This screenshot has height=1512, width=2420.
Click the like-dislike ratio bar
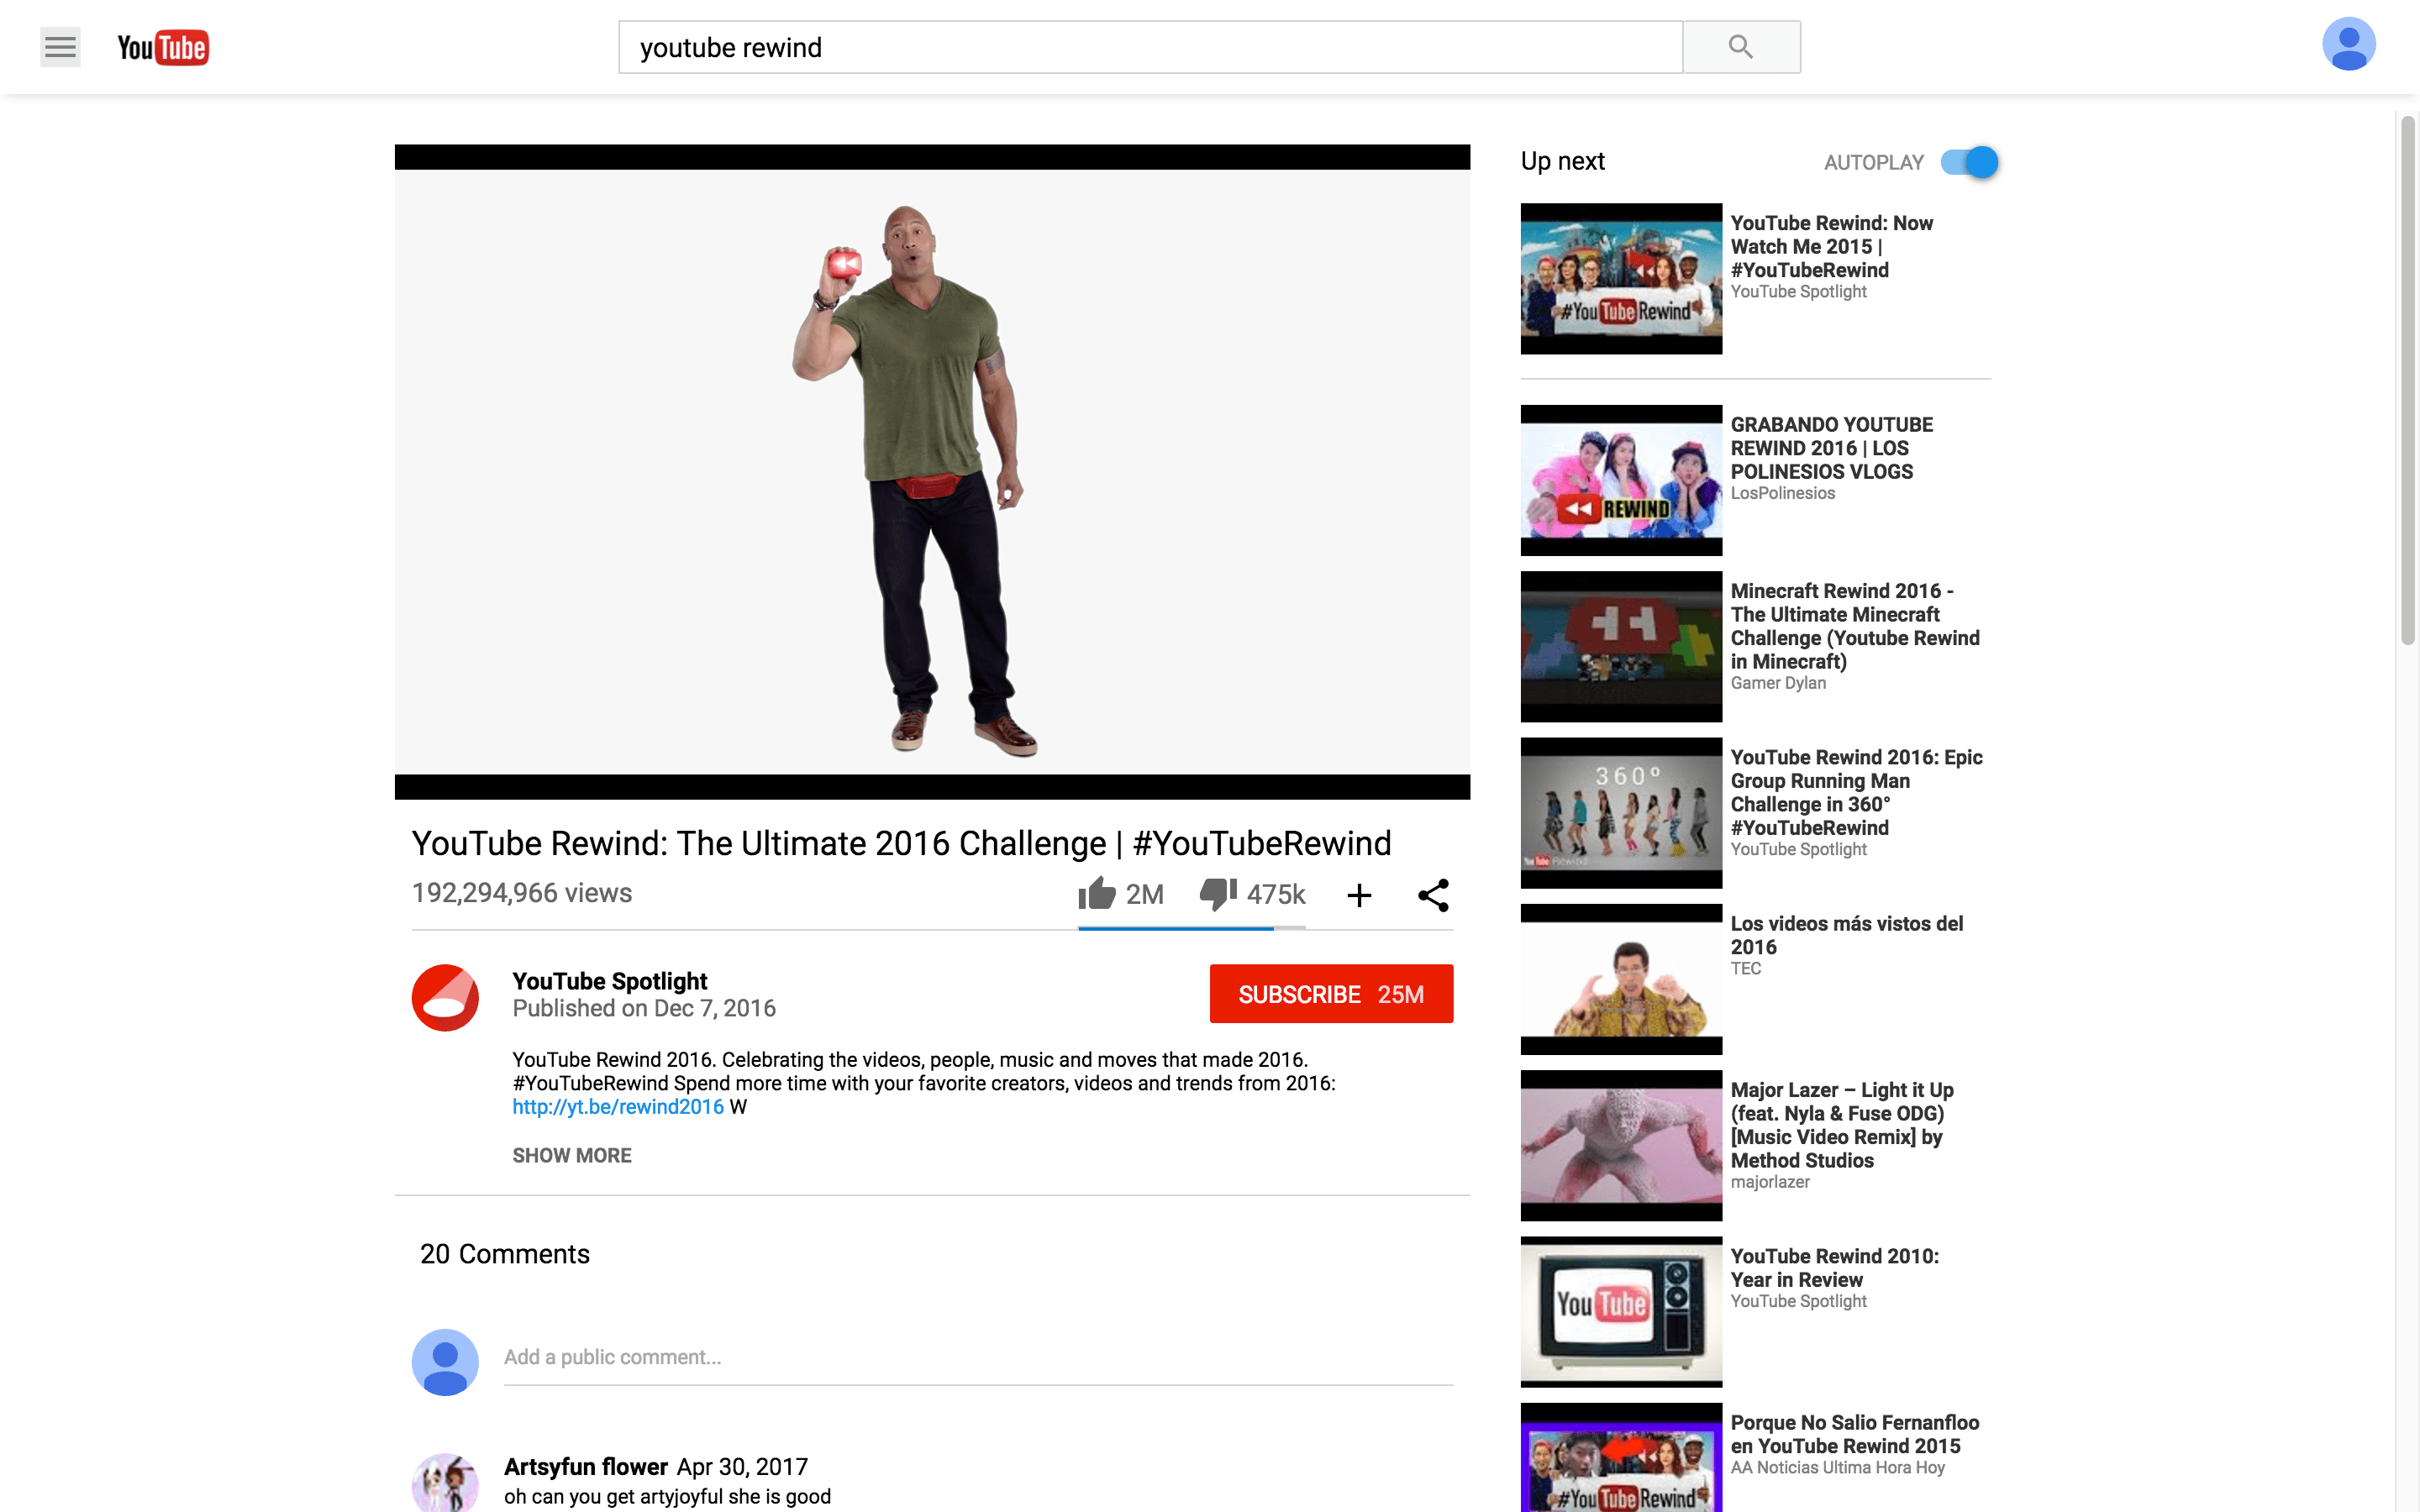tap(1190, 928)
